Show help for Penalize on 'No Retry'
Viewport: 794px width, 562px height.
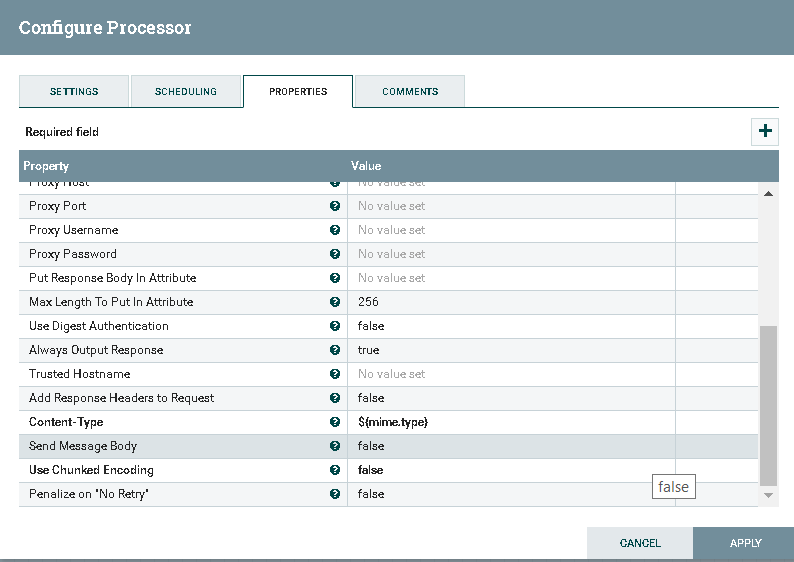coord(335,494)
